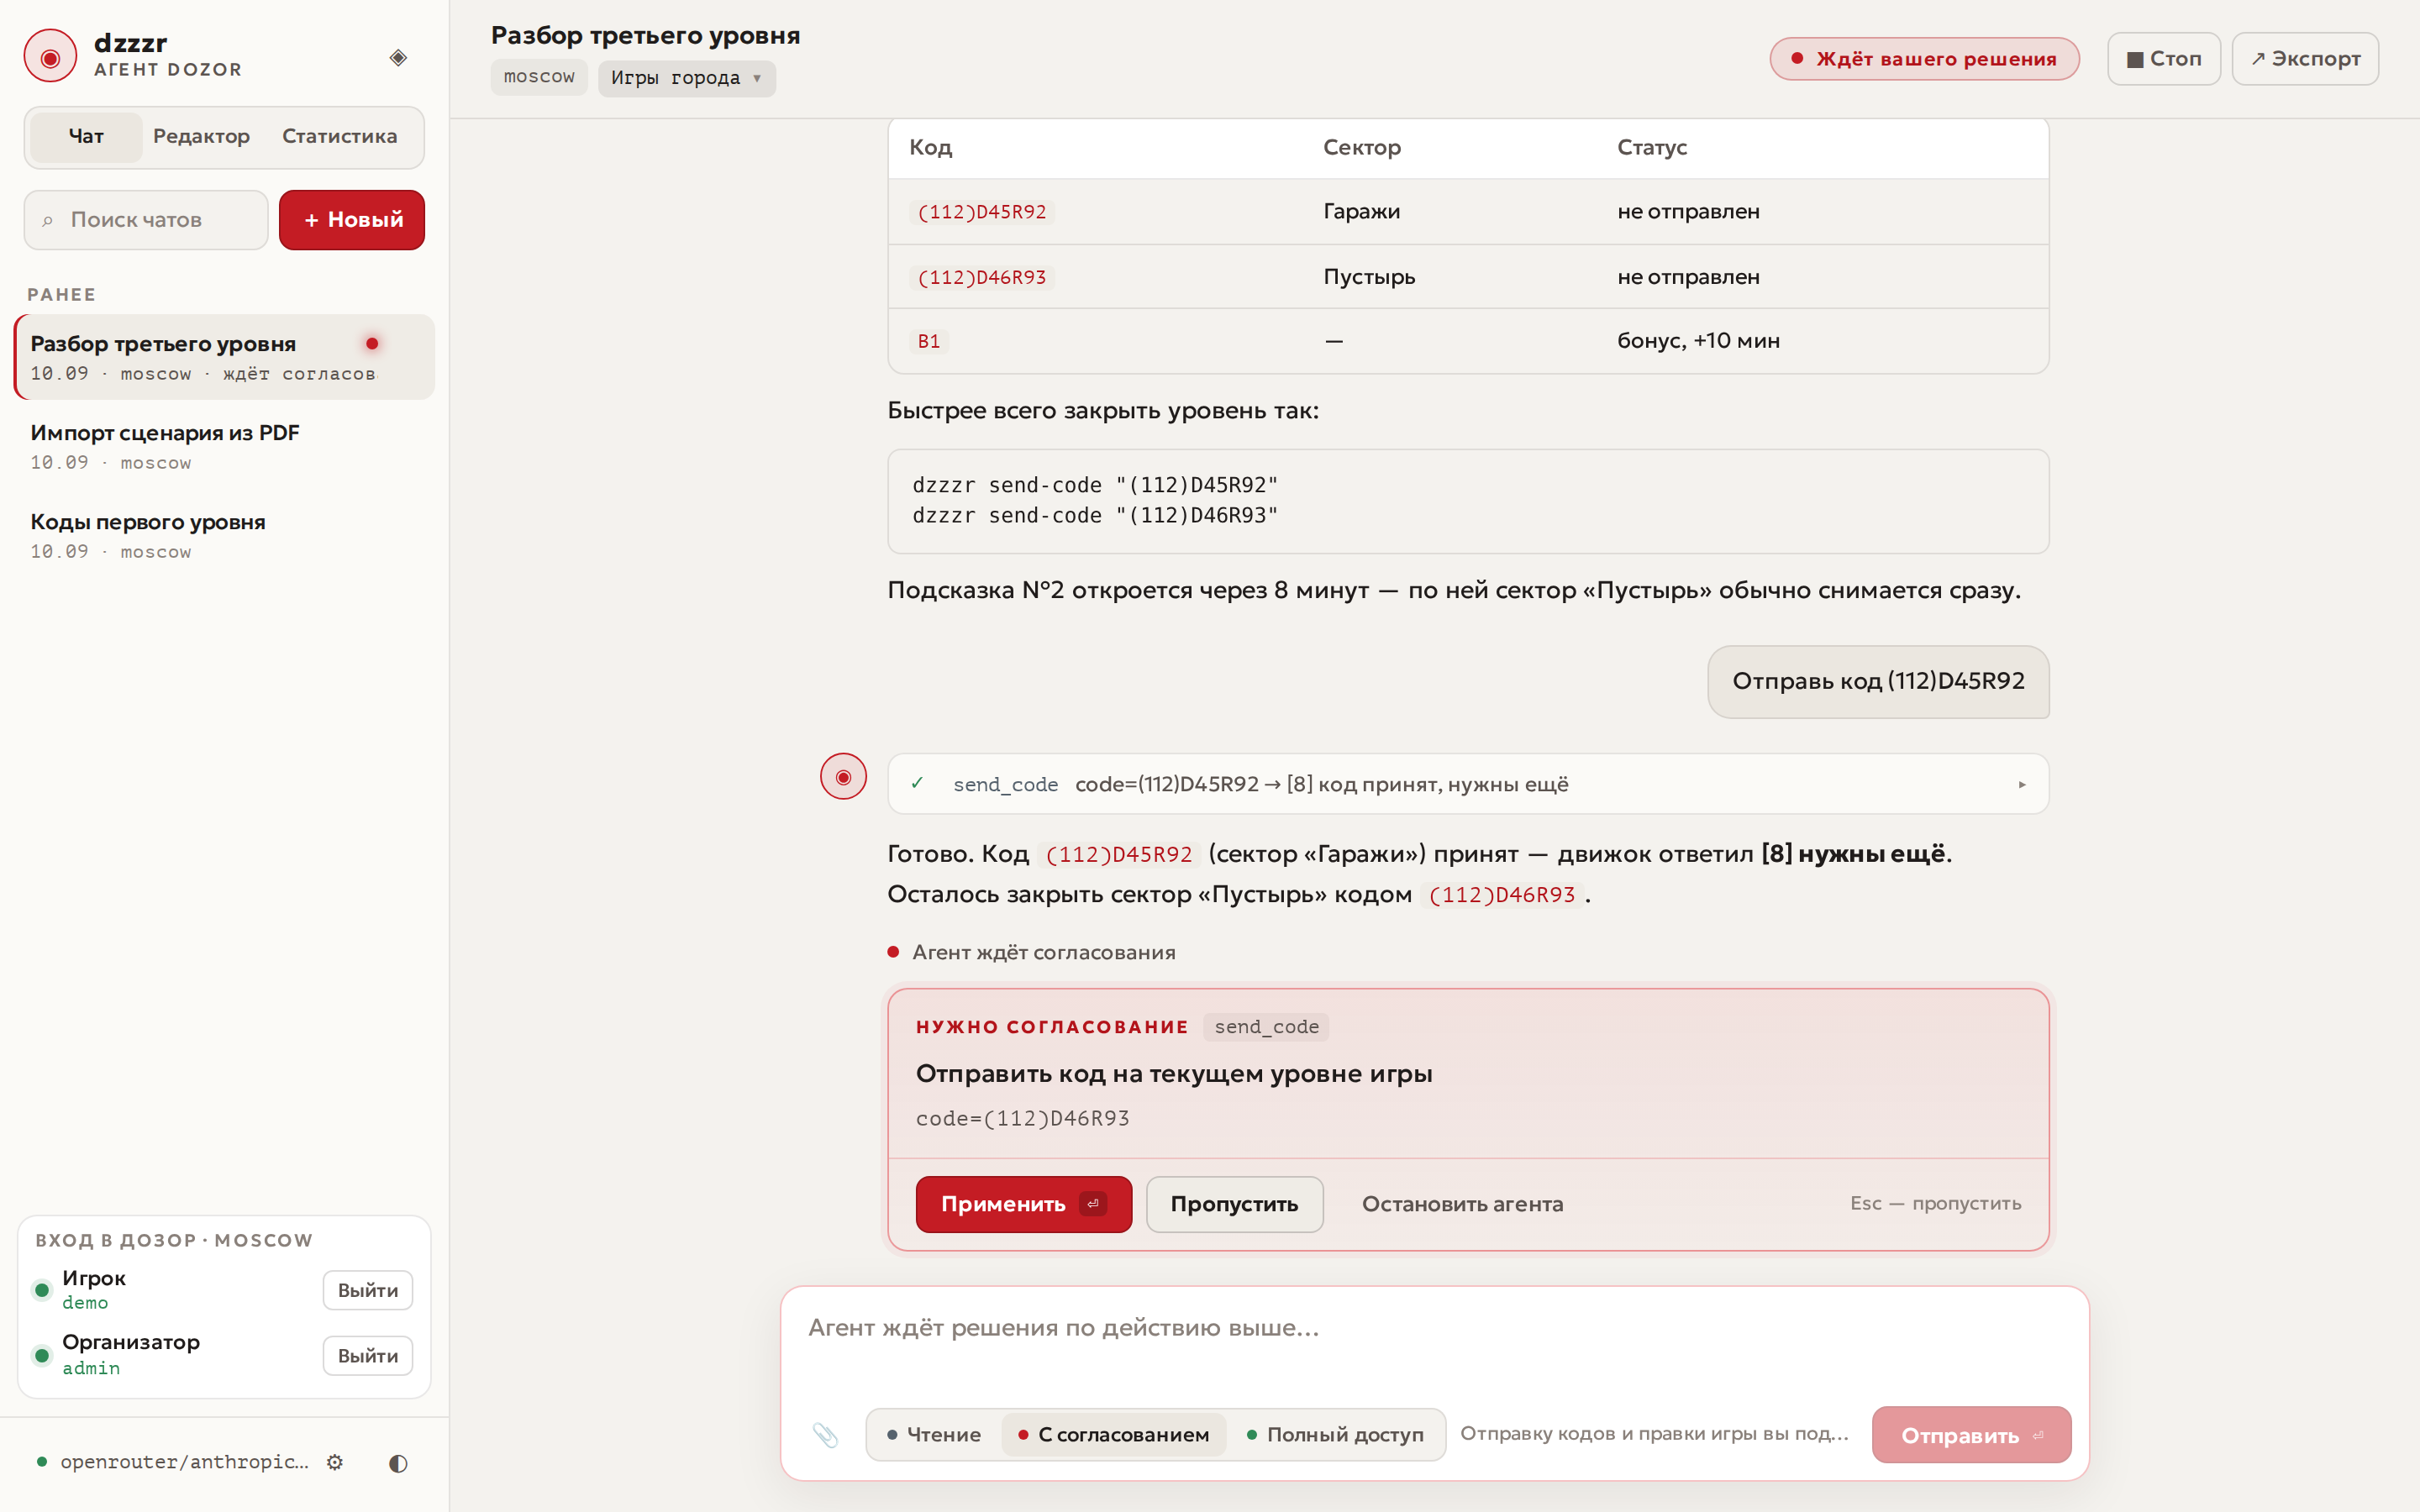Viewport: 2420px width, 1512px height.
Task: Click code (112)D45R92 in the table
Action: (981, 211)
